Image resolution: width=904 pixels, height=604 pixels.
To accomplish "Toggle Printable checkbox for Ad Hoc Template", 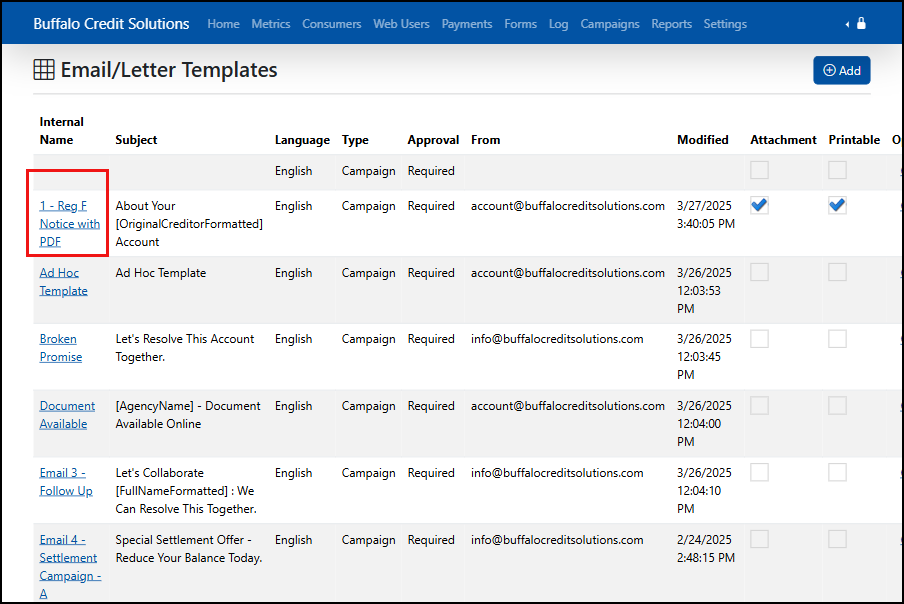I will 837,272.
